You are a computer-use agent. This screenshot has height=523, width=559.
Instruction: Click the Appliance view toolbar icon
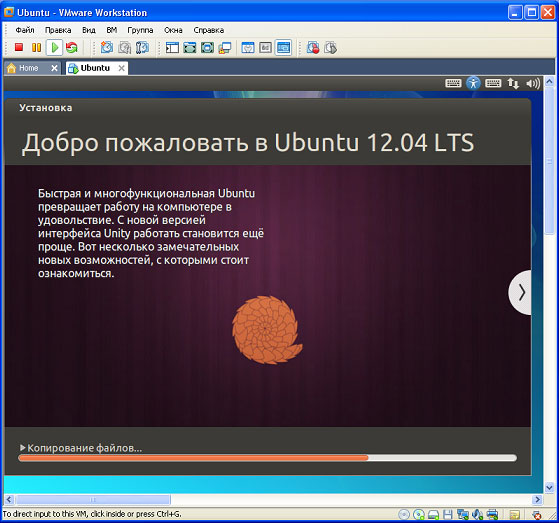click(265, 47)
